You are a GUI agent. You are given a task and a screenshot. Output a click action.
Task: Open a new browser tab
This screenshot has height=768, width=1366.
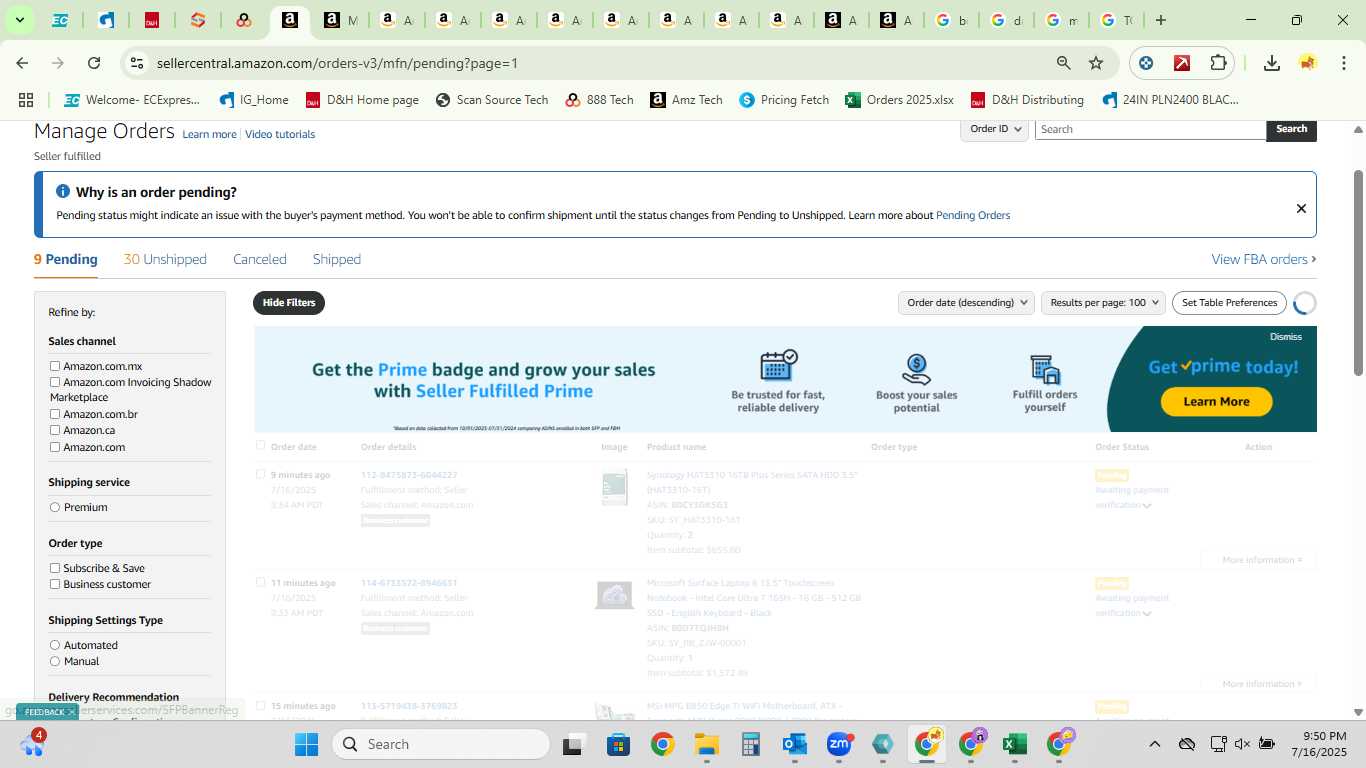point(1160,20)
